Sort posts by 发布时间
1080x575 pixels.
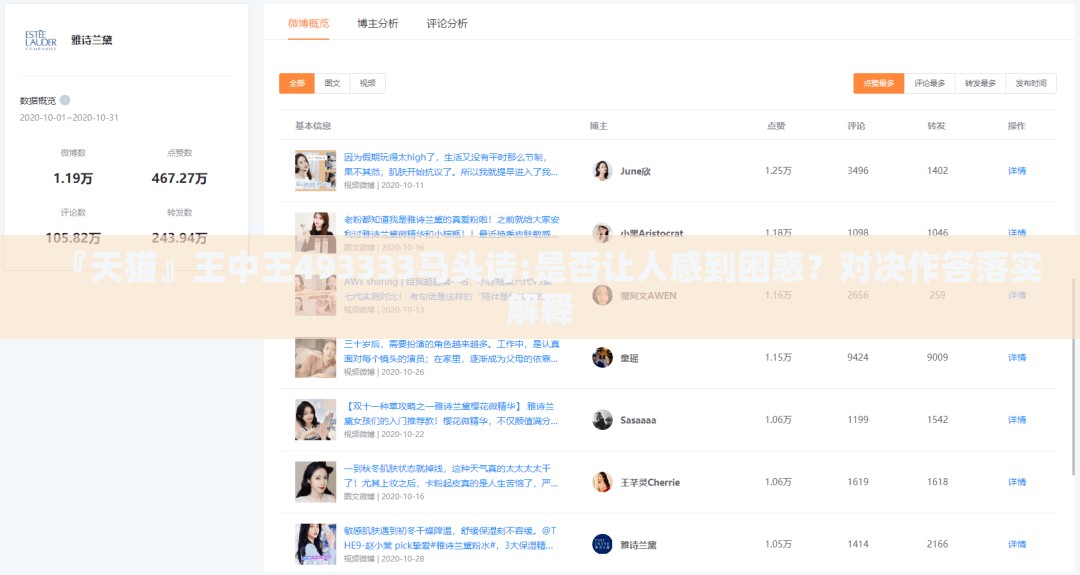click(1031, 83)
